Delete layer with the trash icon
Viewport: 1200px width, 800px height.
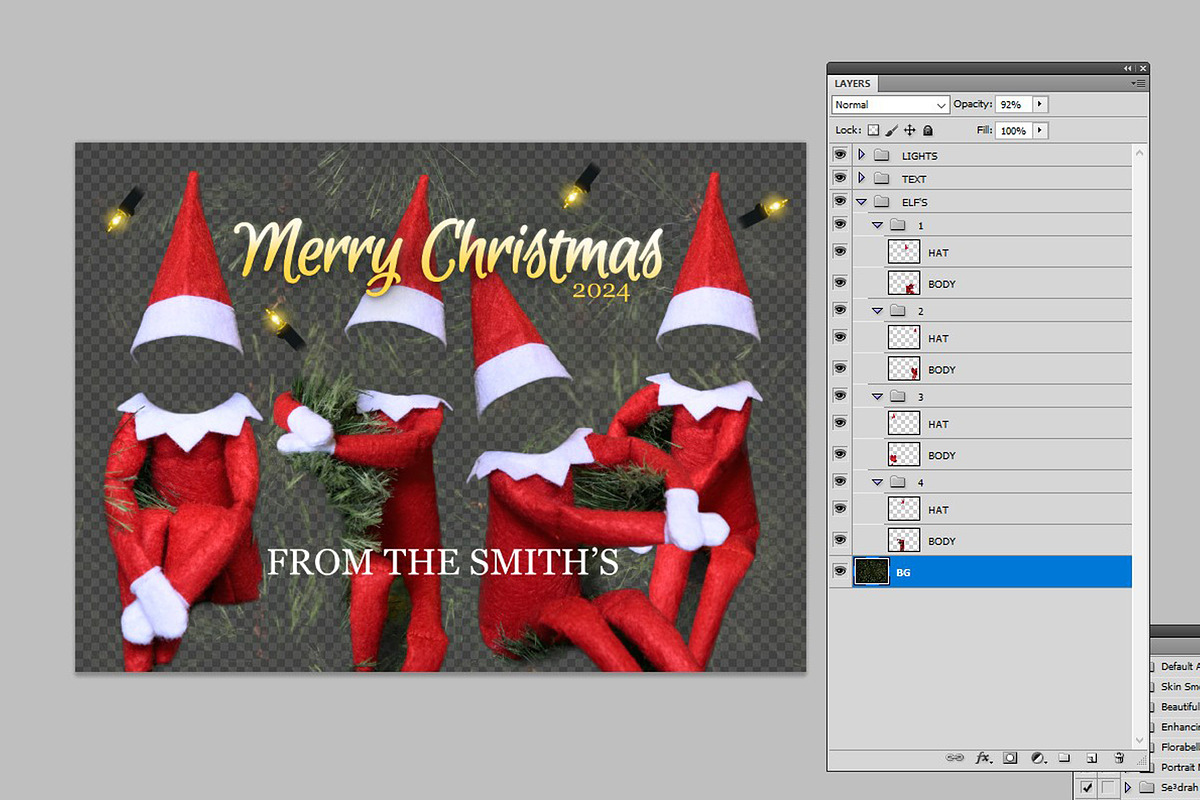point(1119,758)
